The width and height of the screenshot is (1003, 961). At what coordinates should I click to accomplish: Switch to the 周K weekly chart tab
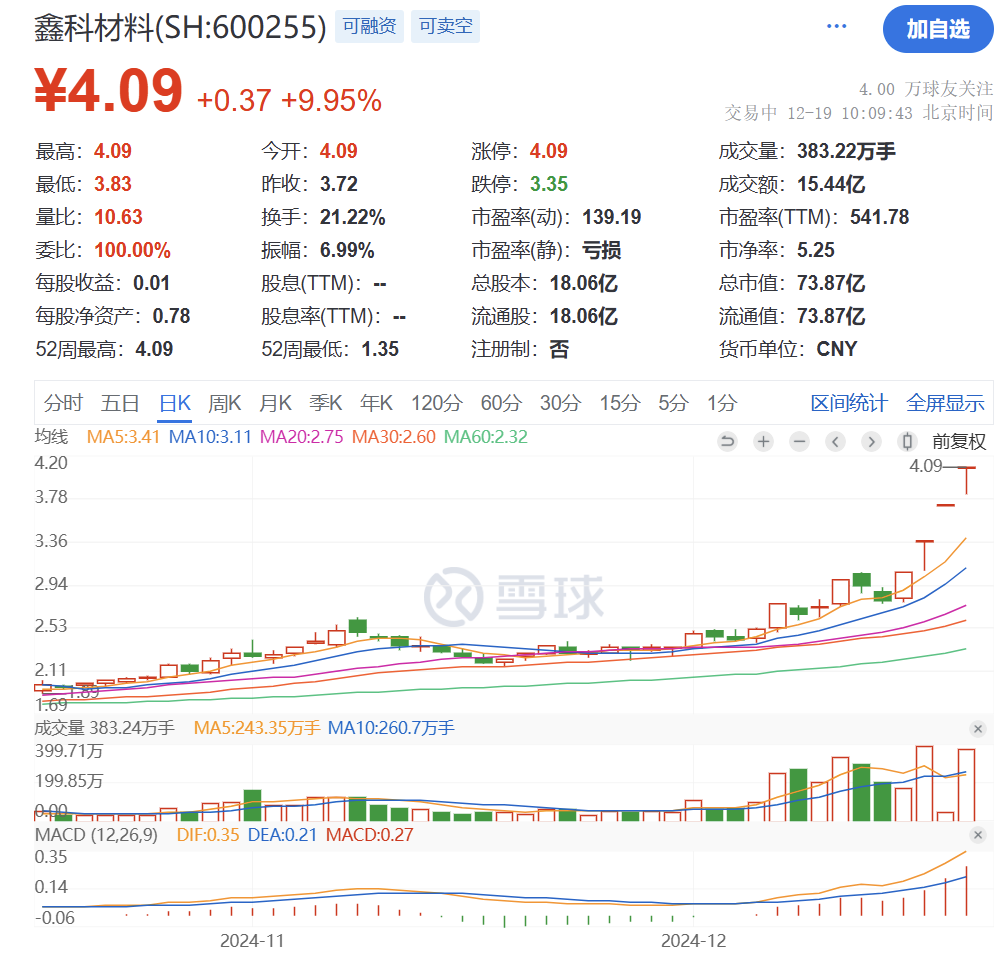[224, 402]
